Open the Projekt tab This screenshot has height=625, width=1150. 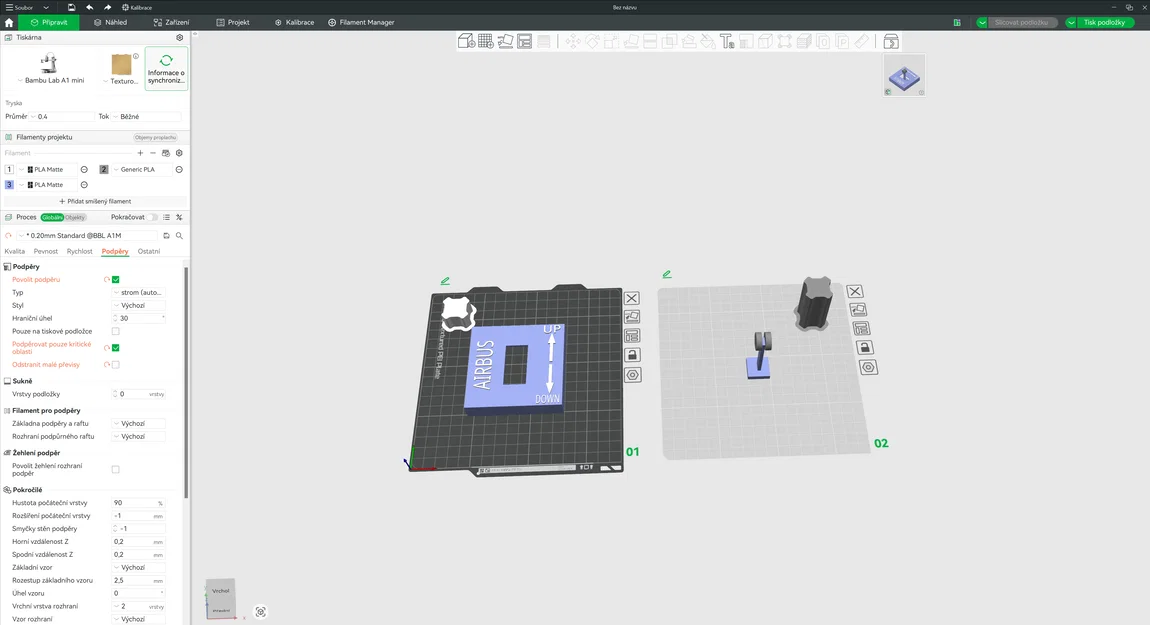[x=233, y=23]
